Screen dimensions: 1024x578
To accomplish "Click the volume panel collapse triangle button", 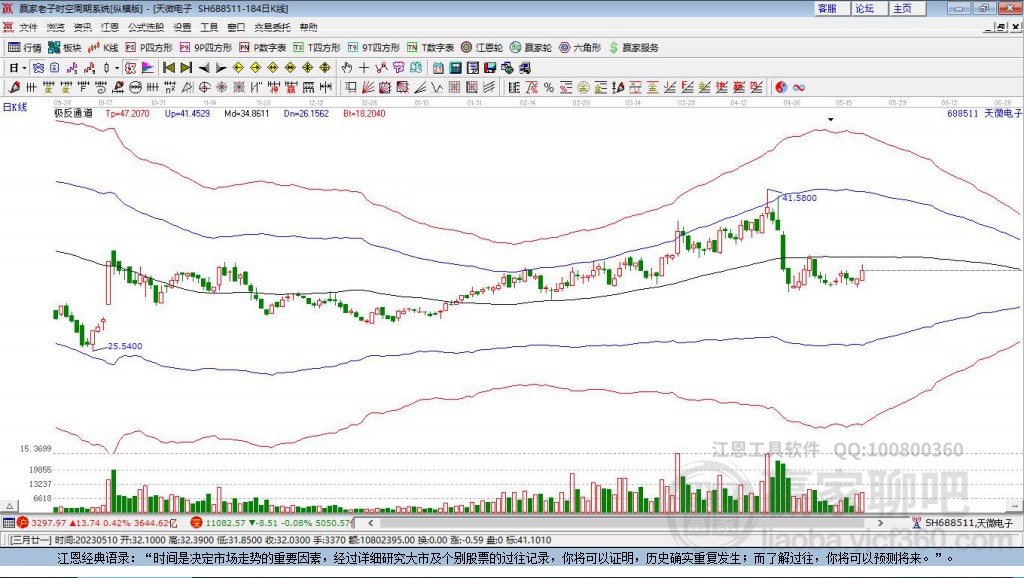I will [x=10, y=506].
